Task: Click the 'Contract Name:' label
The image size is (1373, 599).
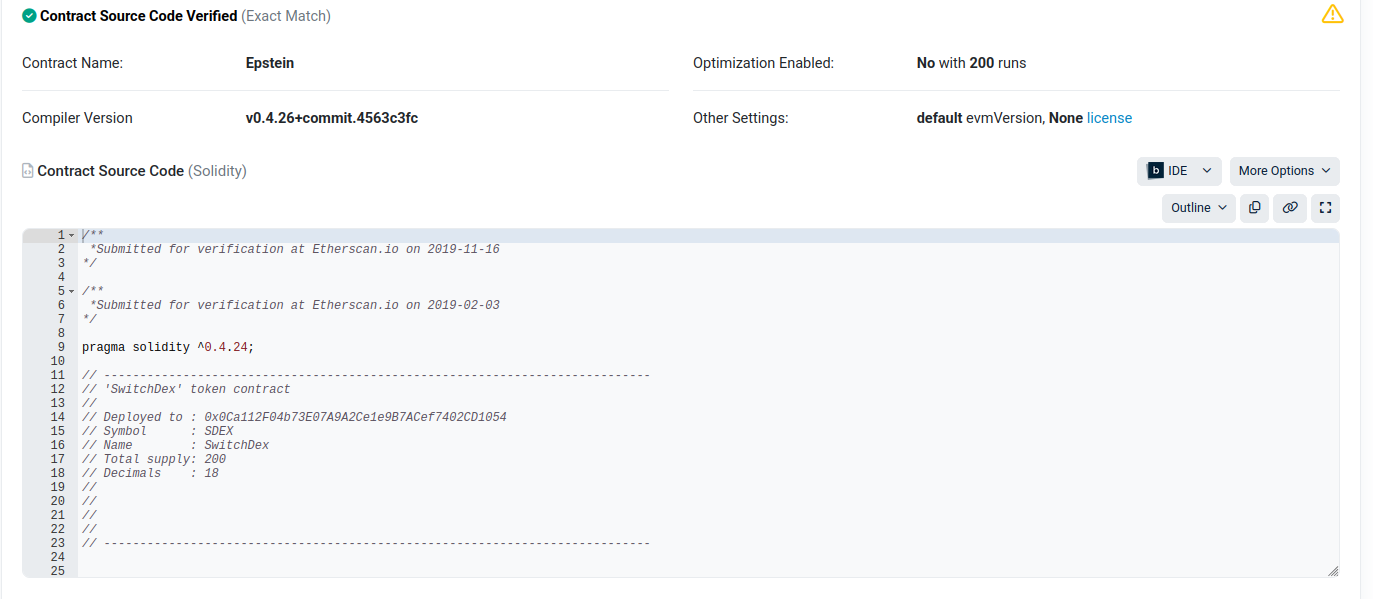Action: [72, 63]
